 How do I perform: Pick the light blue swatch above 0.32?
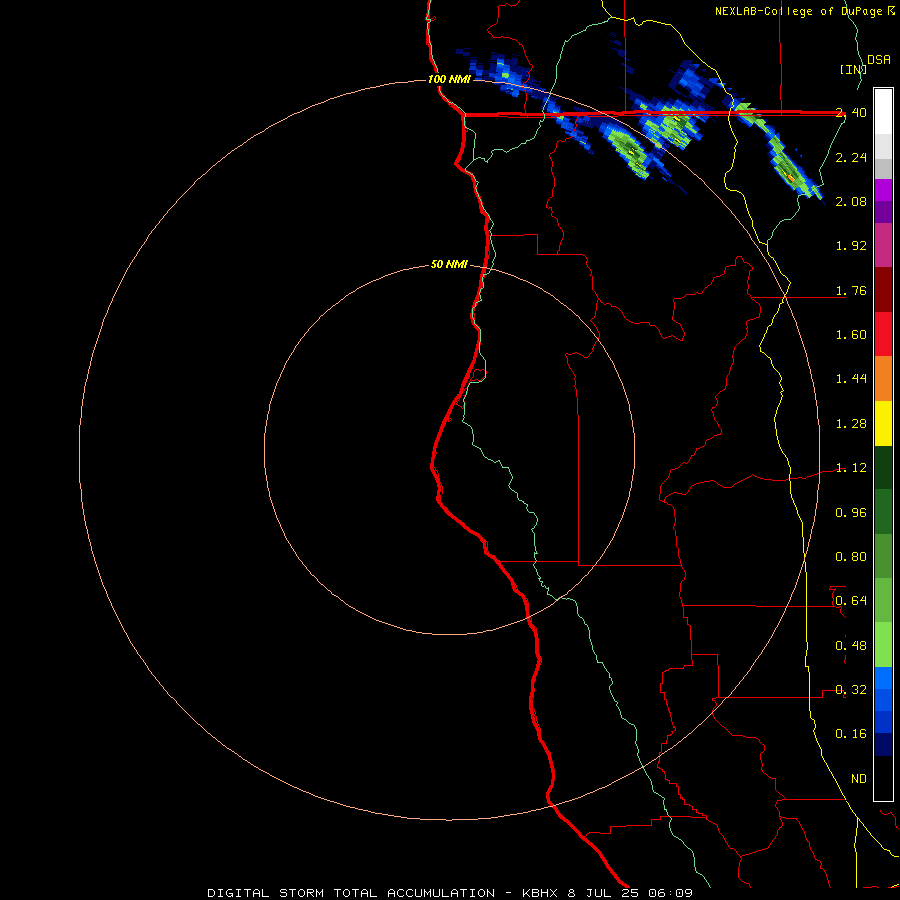883,678
